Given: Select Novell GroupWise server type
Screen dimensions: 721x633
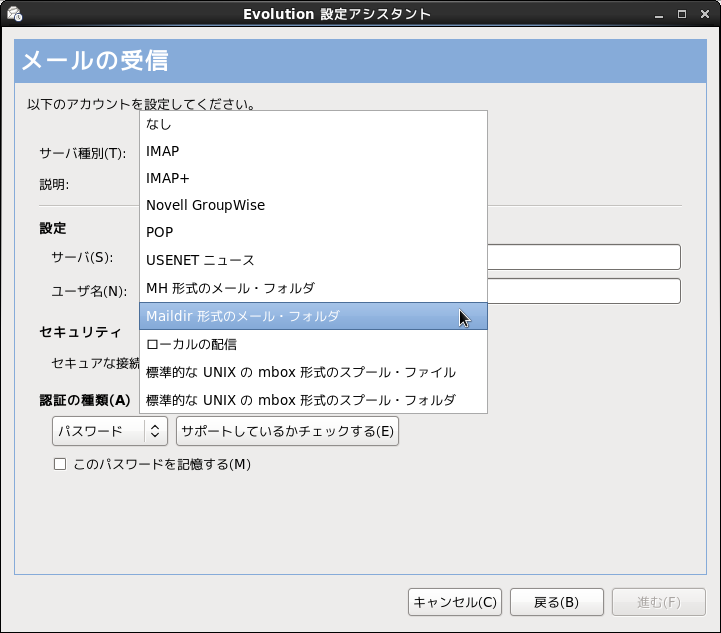Looking at the screenshot, I should (x=313, y=205).
